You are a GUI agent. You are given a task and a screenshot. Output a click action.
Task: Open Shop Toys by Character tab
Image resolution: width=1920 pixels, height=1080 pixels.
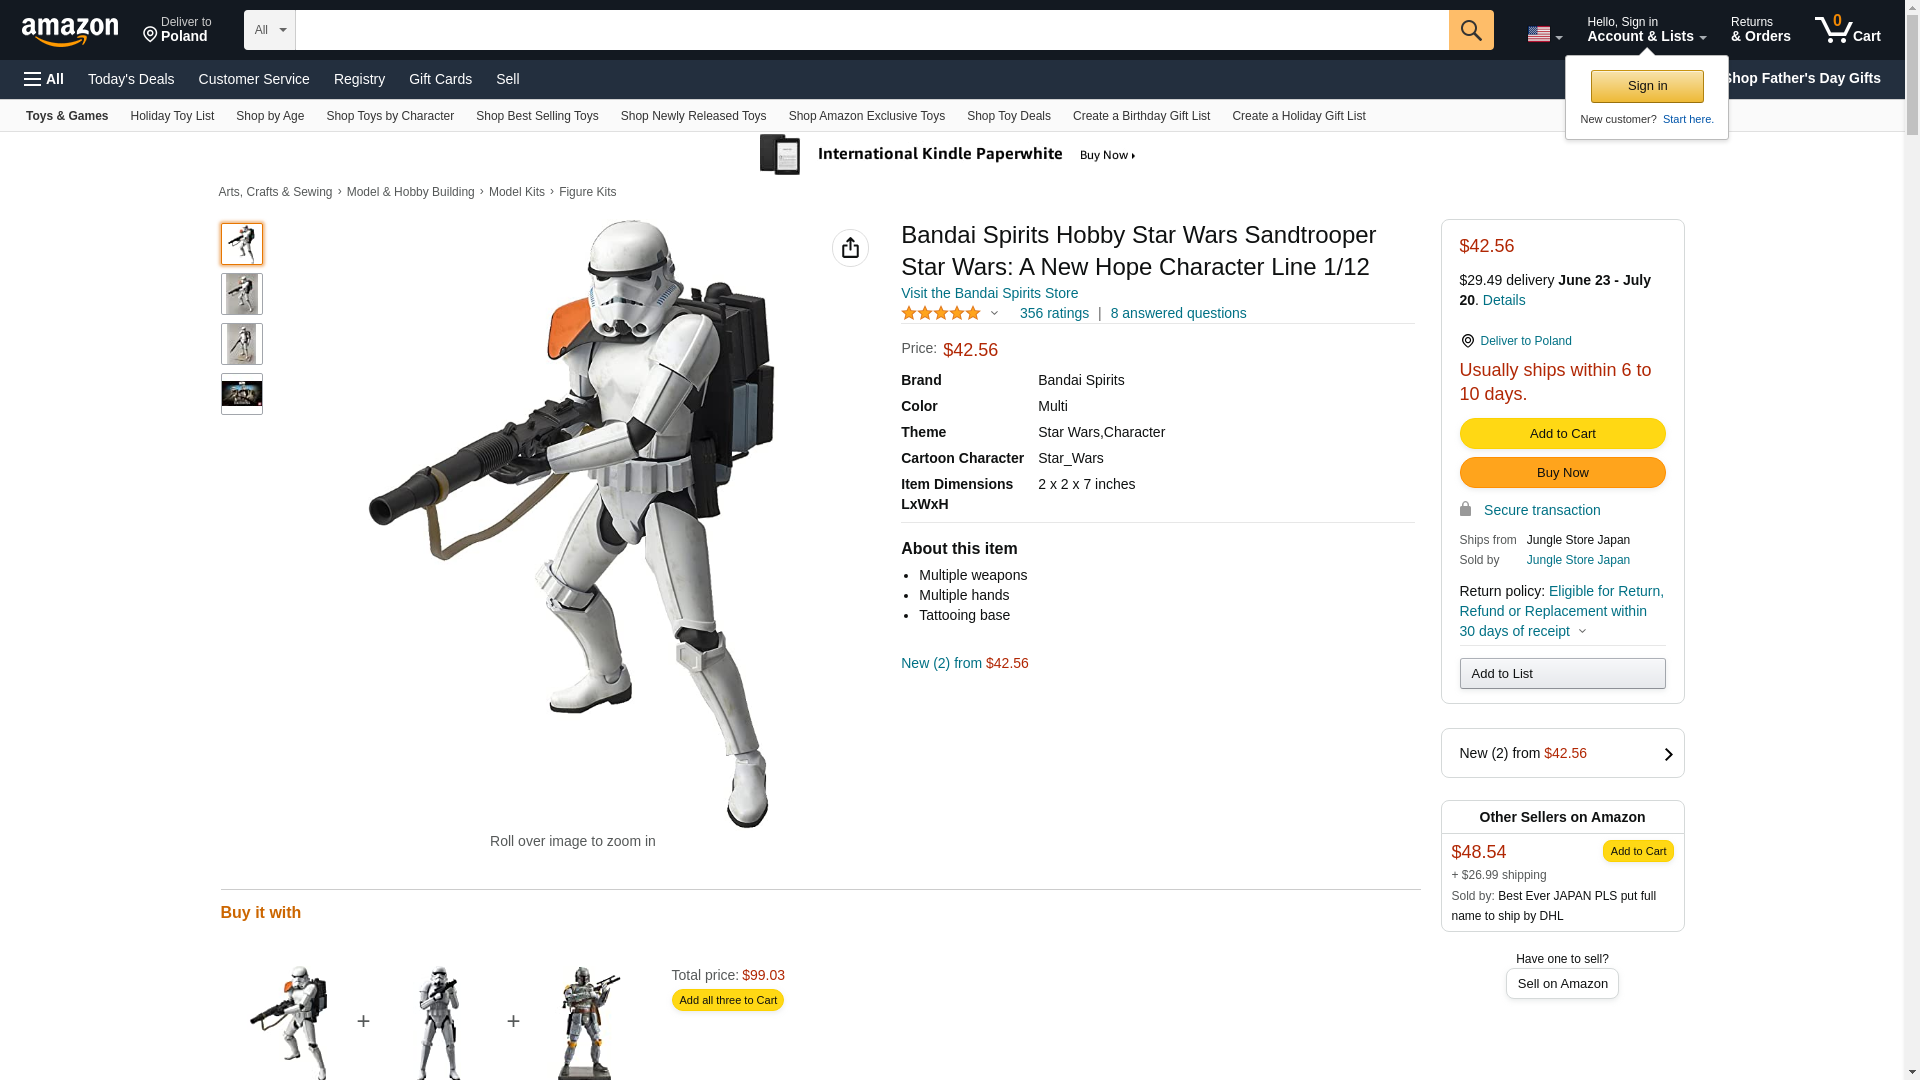[x=389, y=116]
